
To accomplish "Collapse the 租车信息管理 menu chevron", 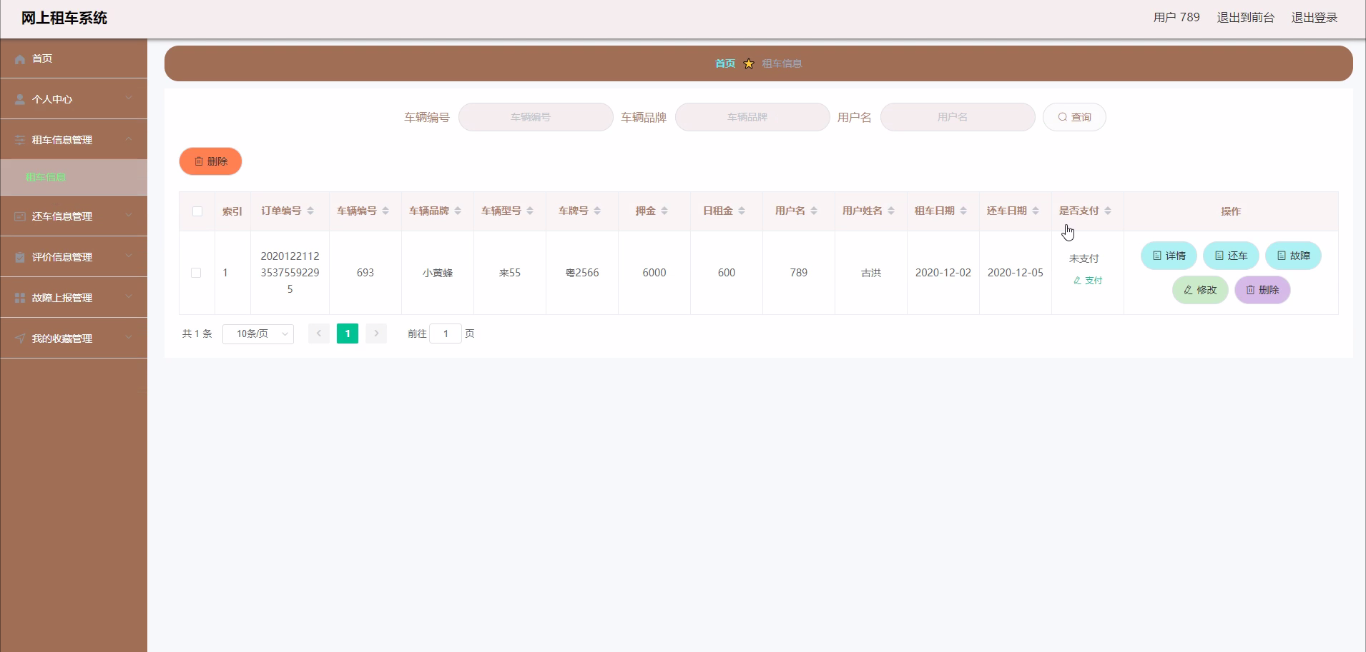I will pyautogui.click(x=129, y=140).
